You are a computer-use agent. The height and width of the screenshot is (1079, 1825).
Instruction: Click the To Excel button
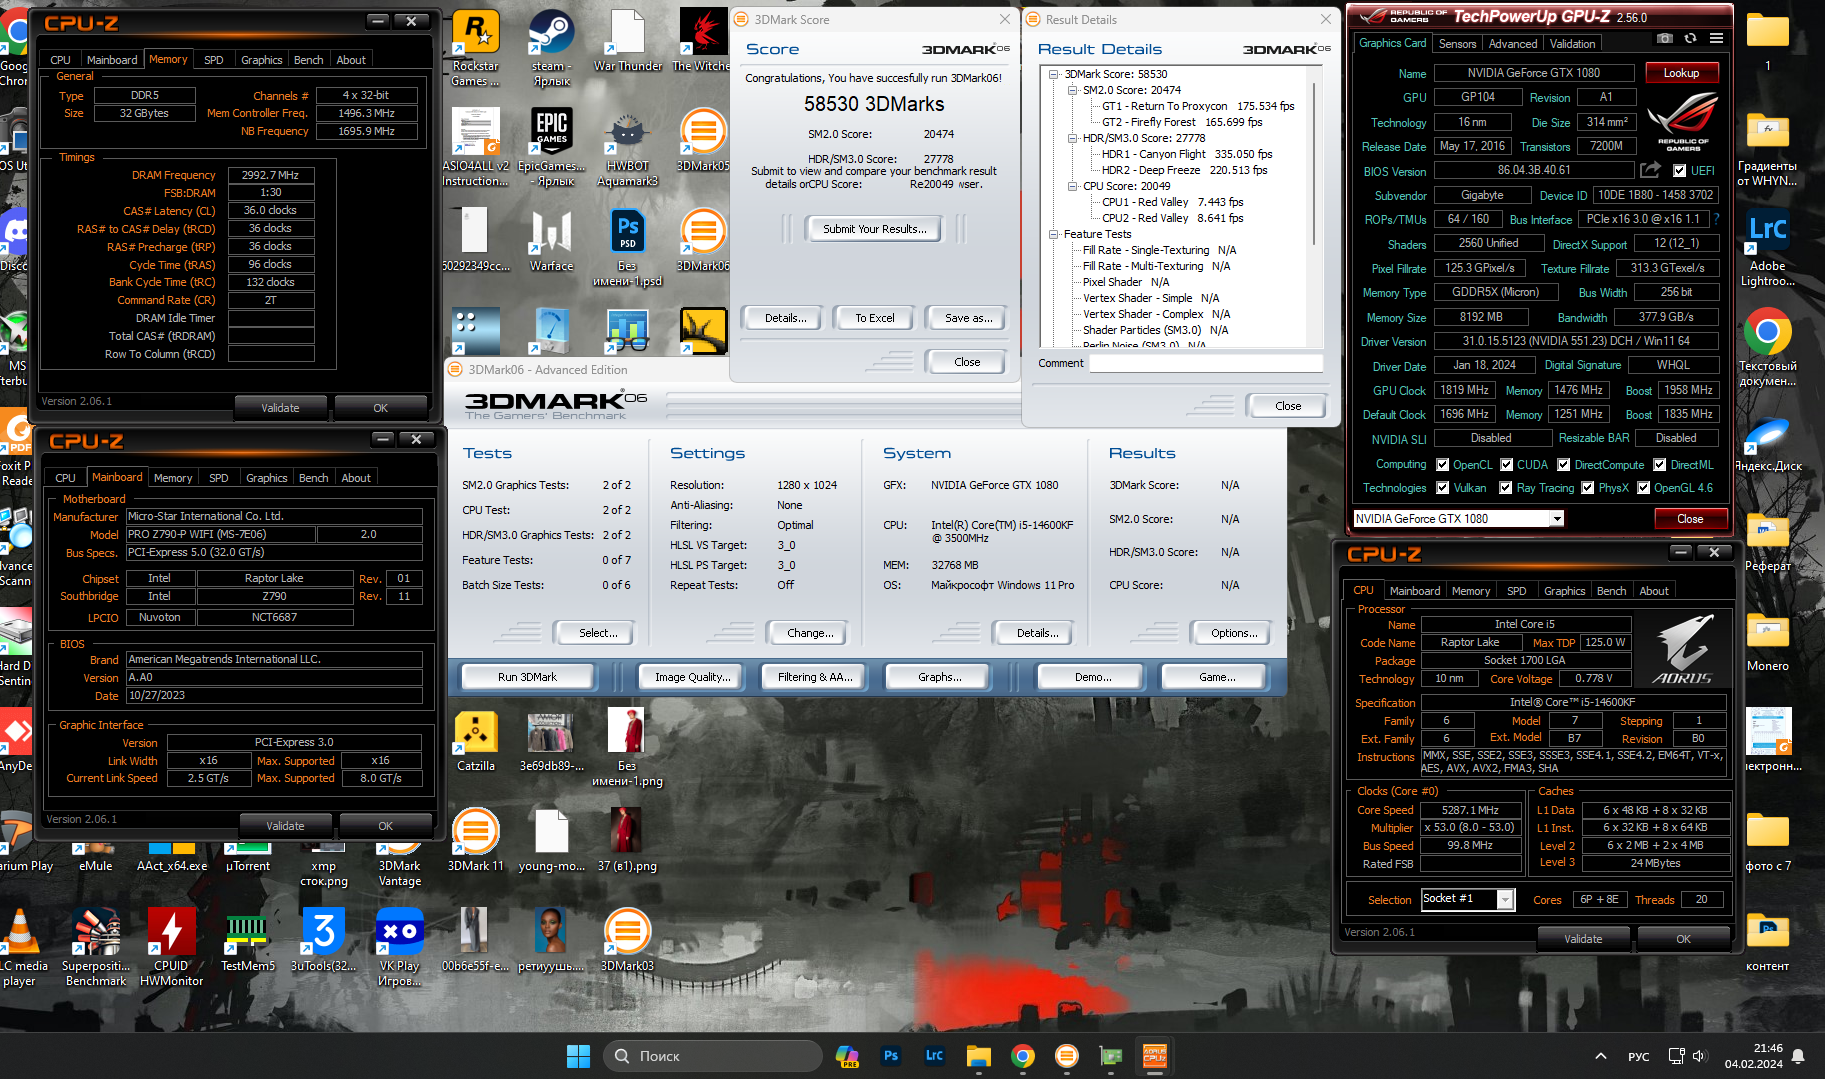[x=875, y=318]
